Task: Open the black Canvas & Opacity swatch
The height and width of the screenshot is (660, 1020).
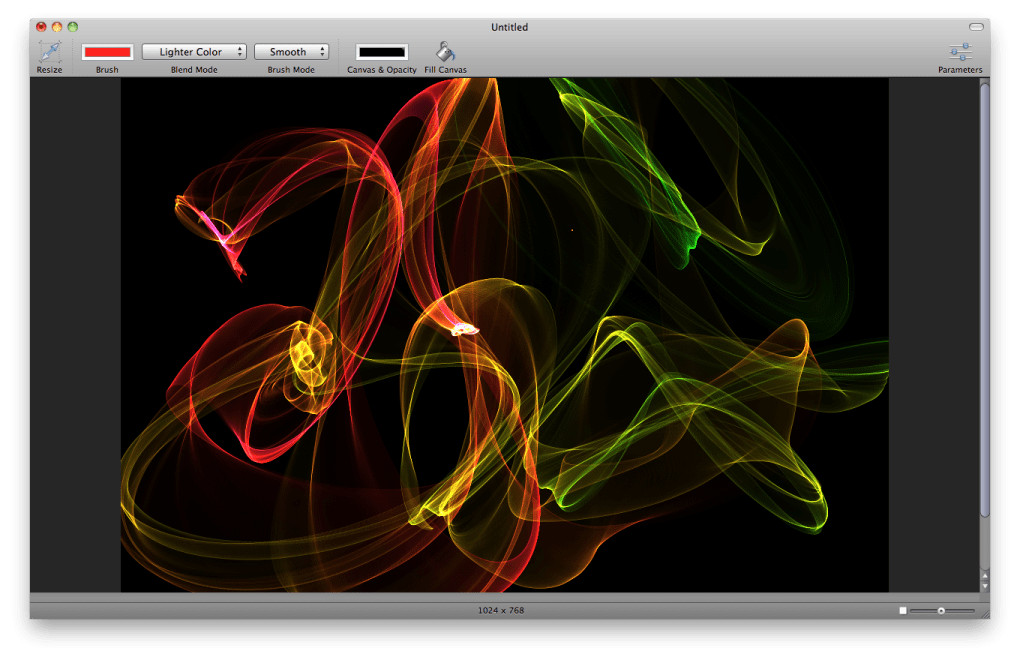Action: click(382, 52)
